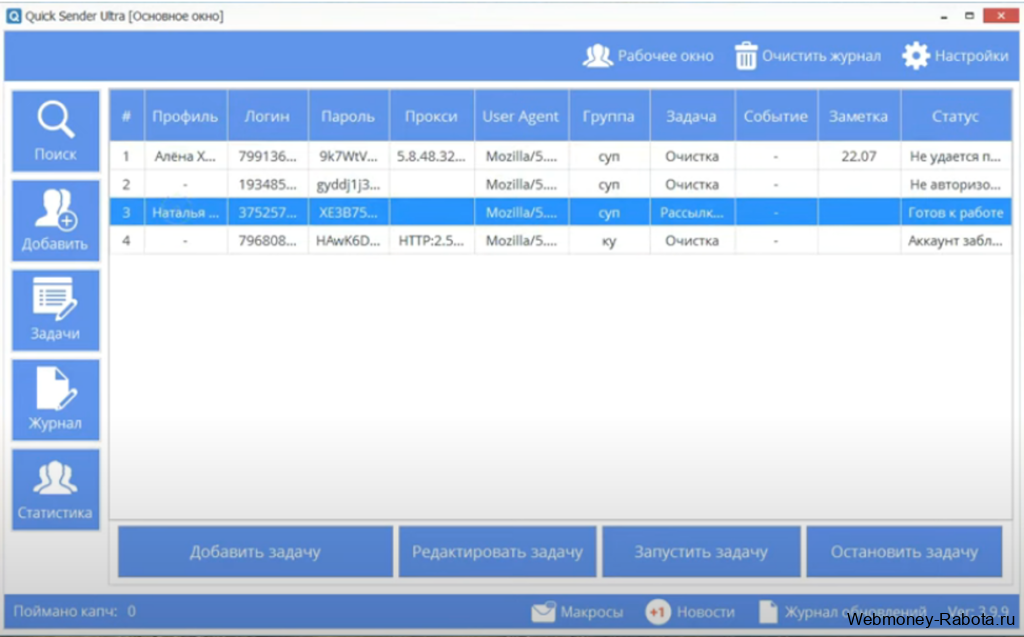Image resolution: width=1024 pixels, height=637 pixels.
Task: Click status Не удается п...
Action: pyautogui.click(x=955, y=156)
